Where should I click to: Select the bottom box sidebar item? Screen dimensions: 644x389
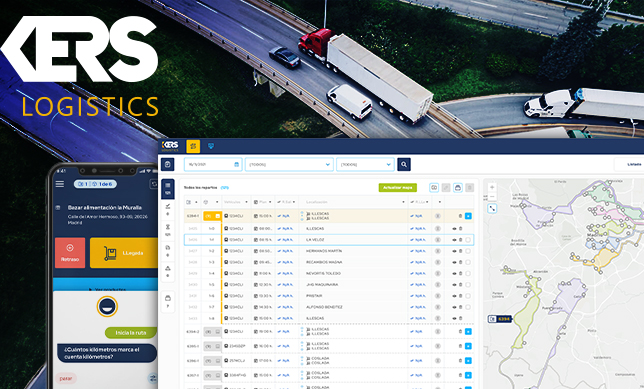tap(168, 301)
